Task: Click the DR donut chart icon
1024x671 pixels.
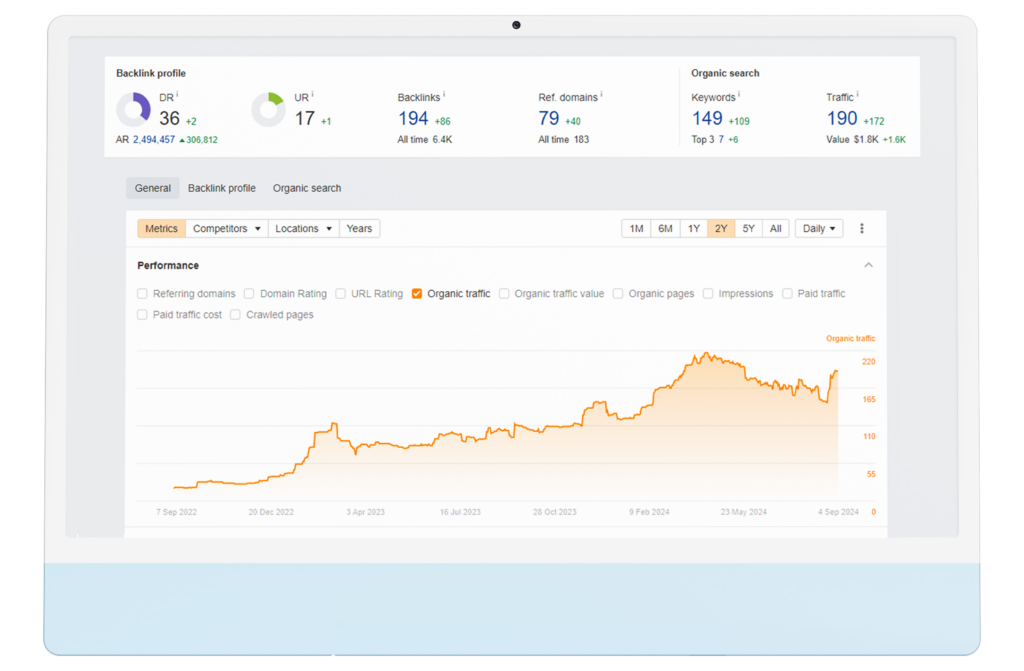Action: [x=133, y=110]
